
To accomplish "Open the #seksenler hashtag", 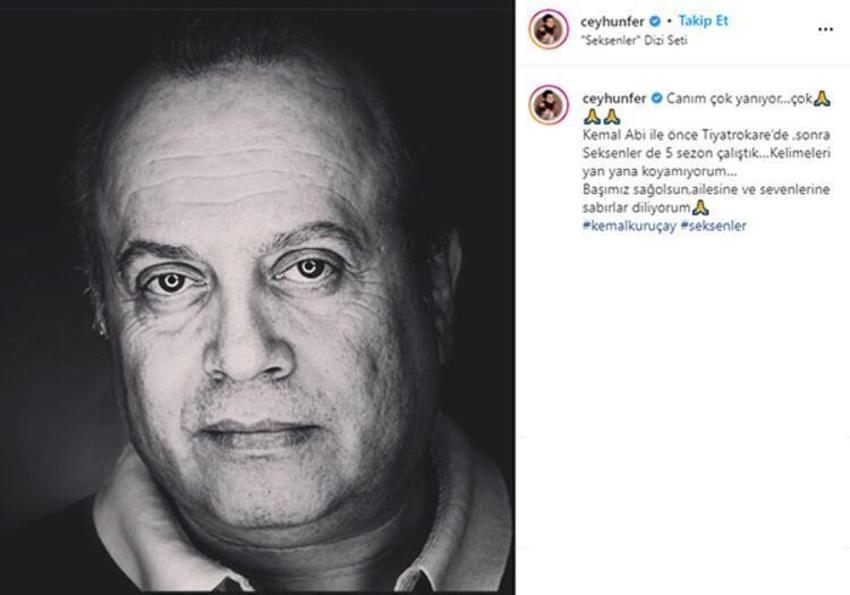I will (x=713, y=226).
